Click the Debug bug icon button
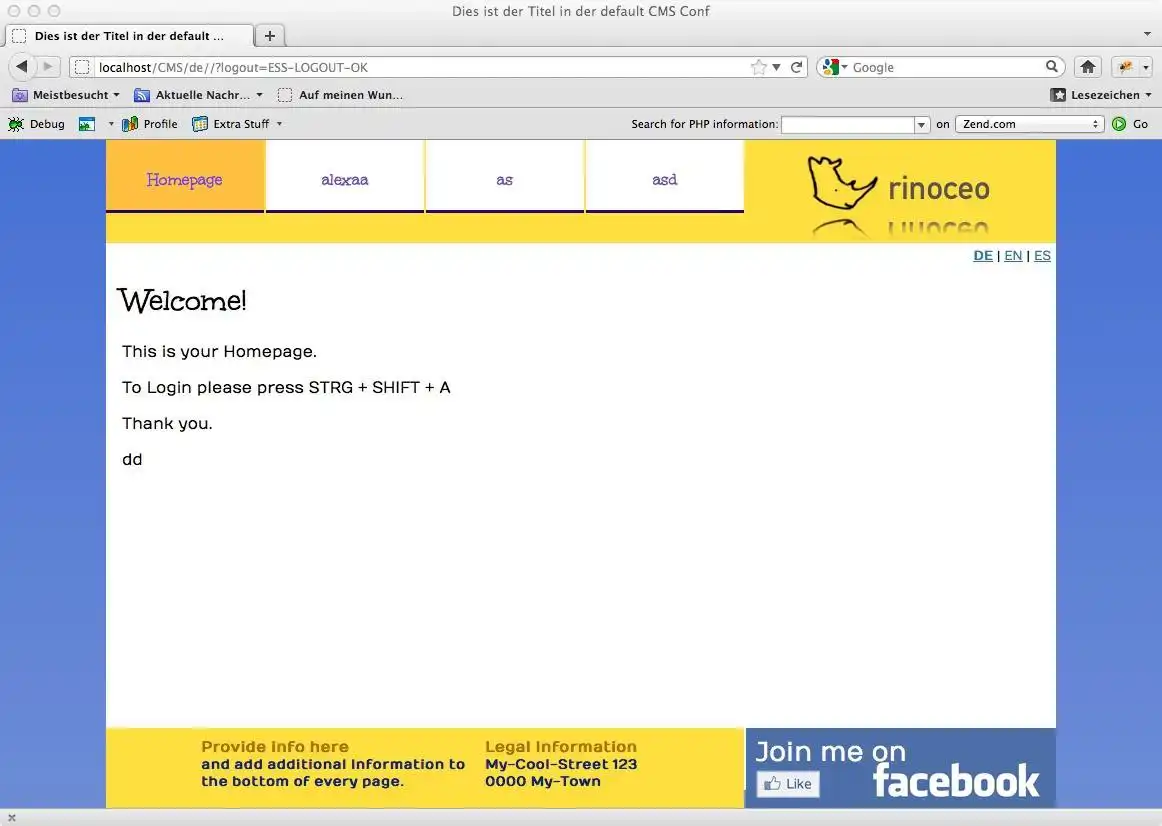 tap(36, 124)
